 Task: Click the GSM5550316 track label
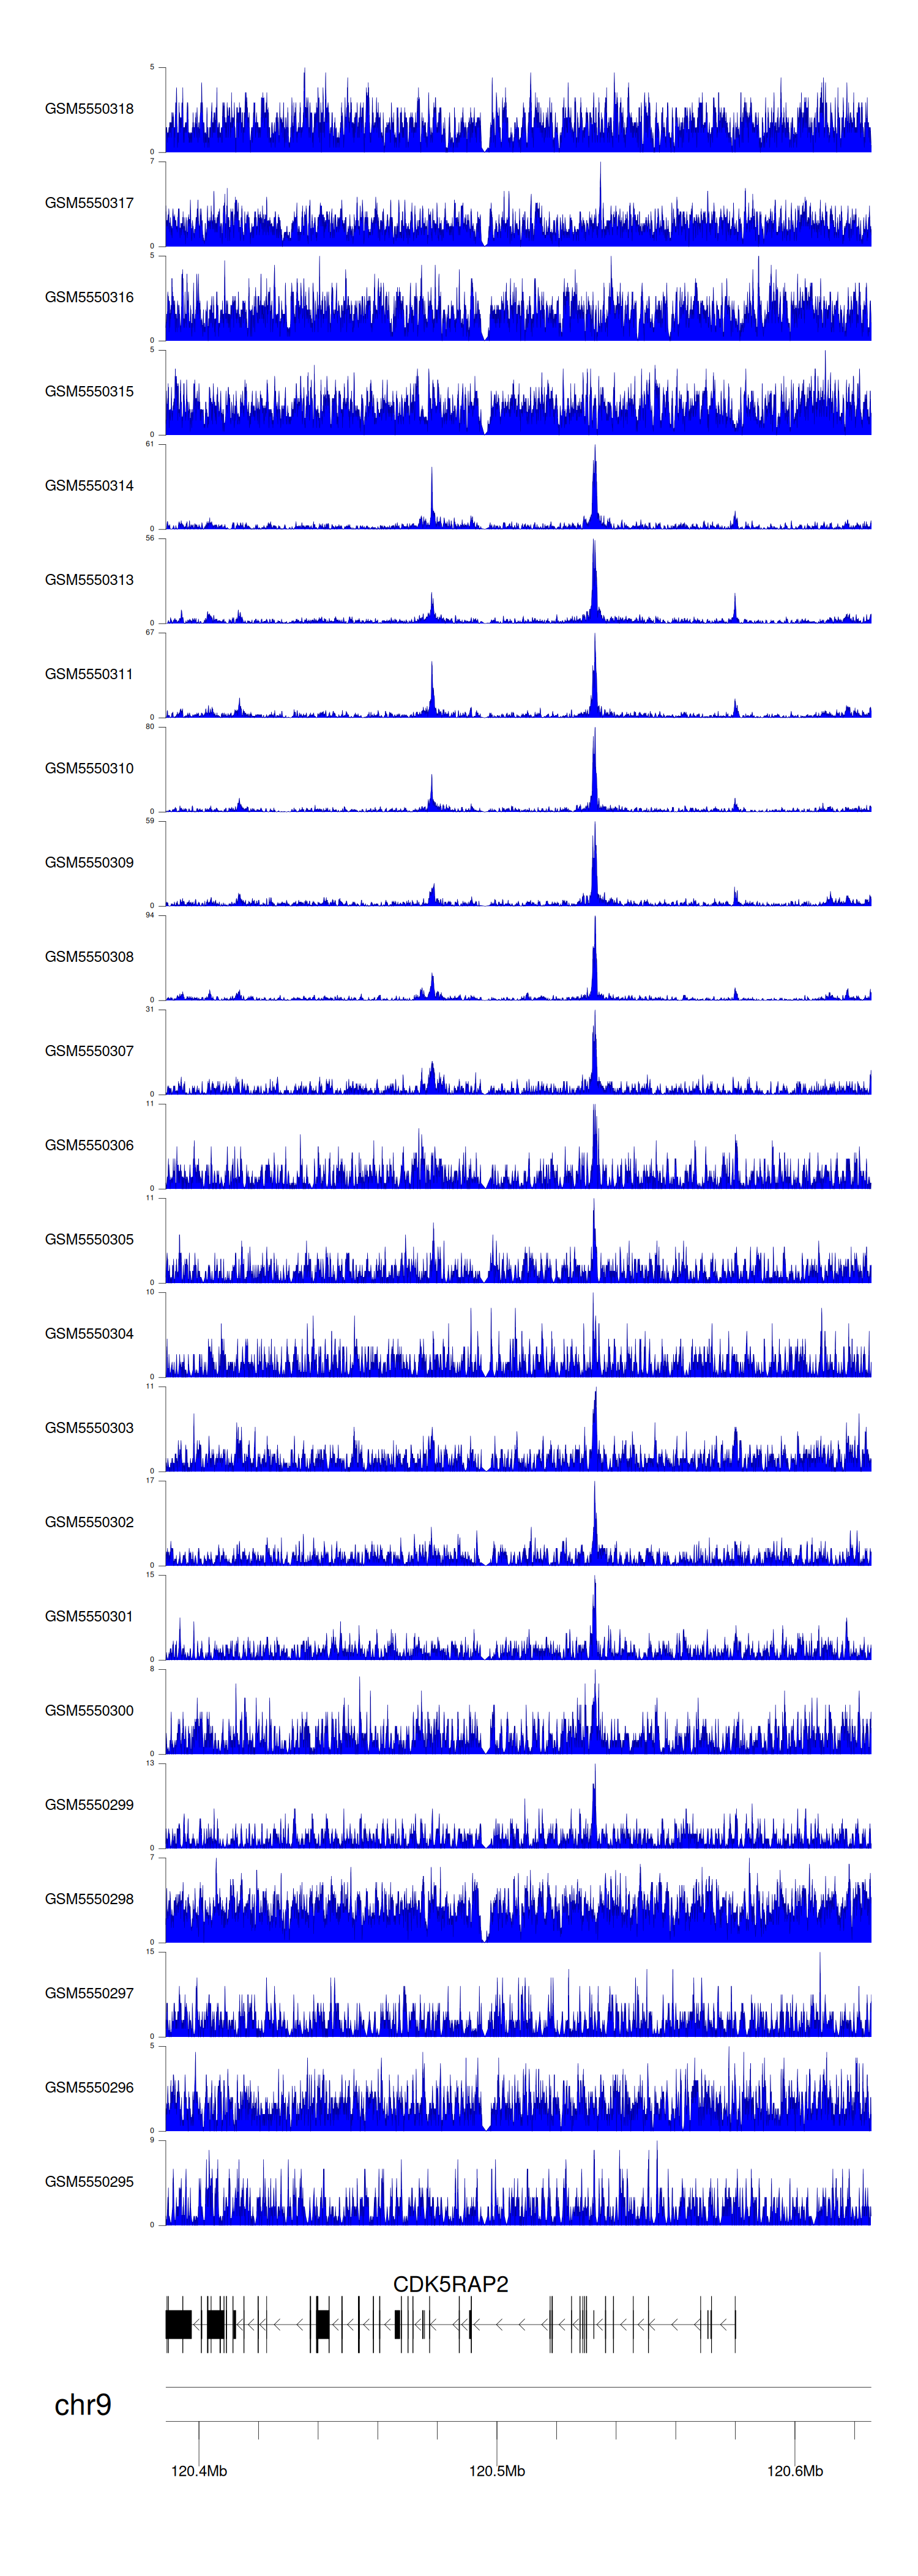pyautogui.click(x=89, y=297)
